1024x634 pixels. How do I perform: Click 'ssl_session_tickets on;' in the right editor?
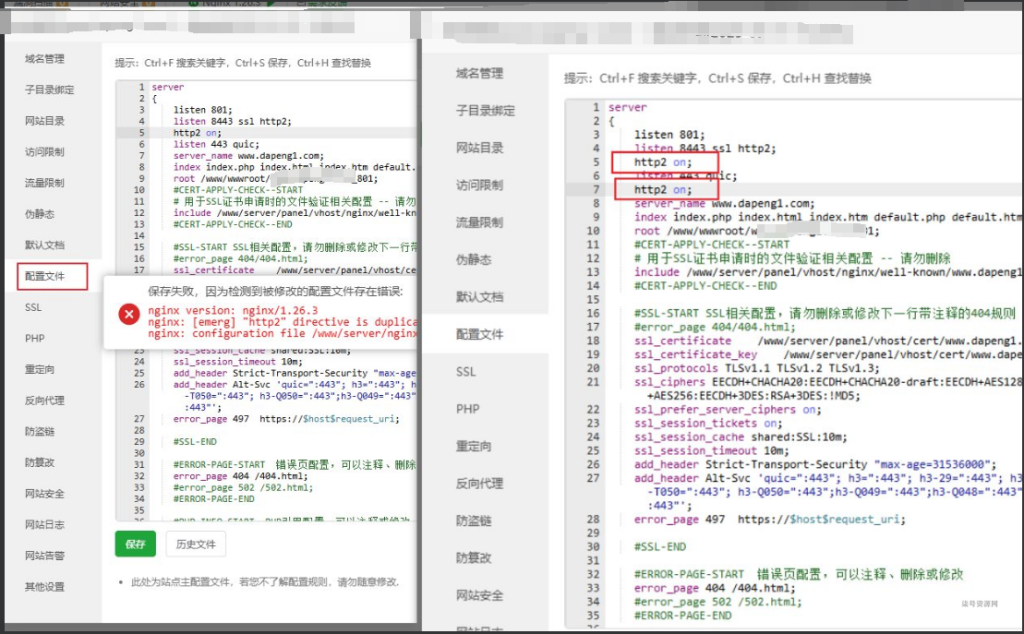click(708, 423)
